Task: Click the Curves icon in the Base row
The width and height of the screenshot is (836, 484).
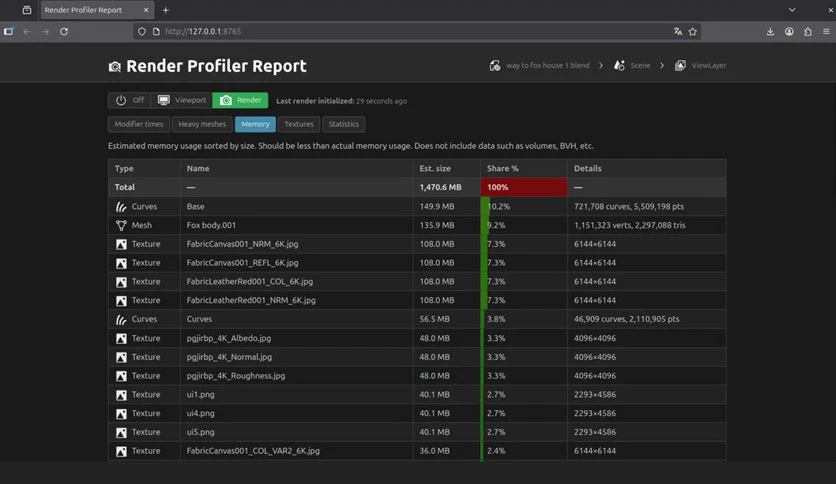Action: pos(122,207)
